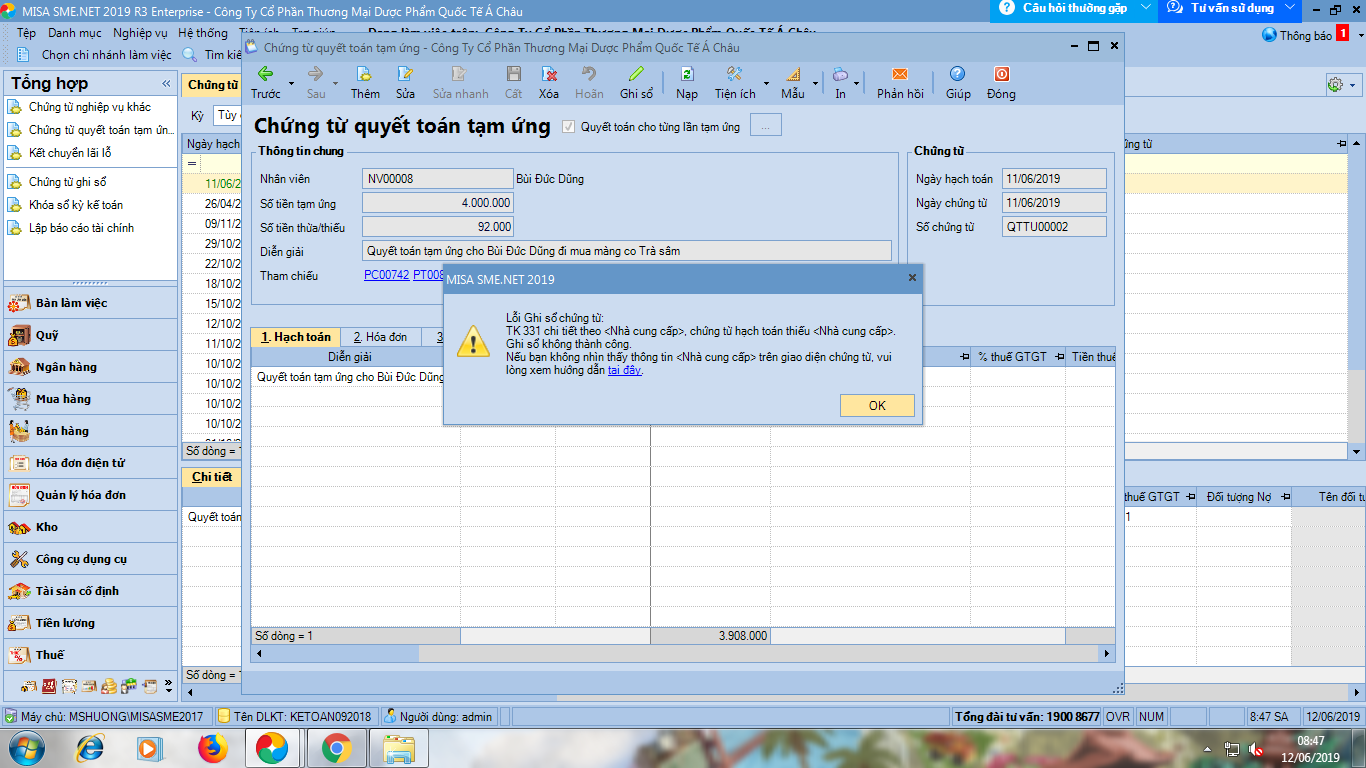Collapse the Tổng hợp sidebar panel

pos(166,83)
